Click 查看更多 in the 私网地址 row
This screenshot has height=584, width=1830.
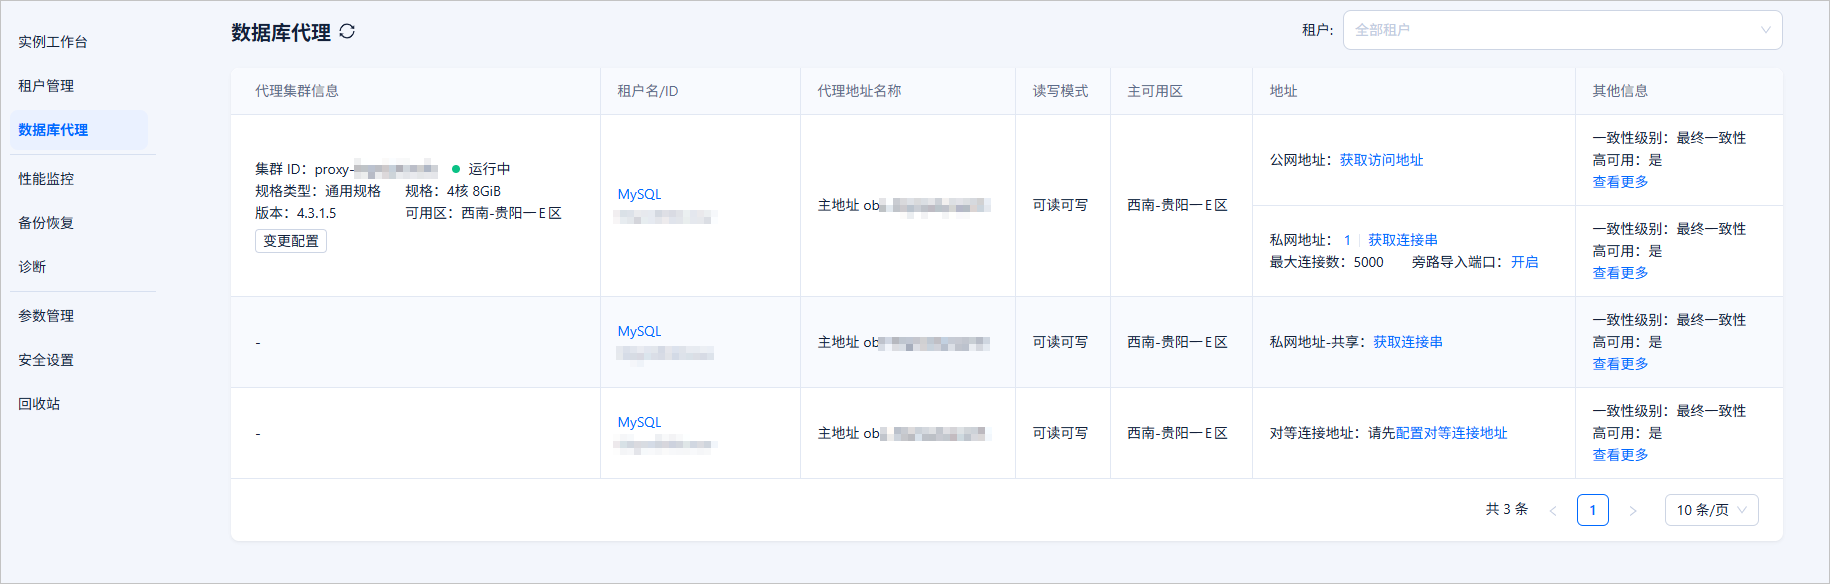(1620, 273)
